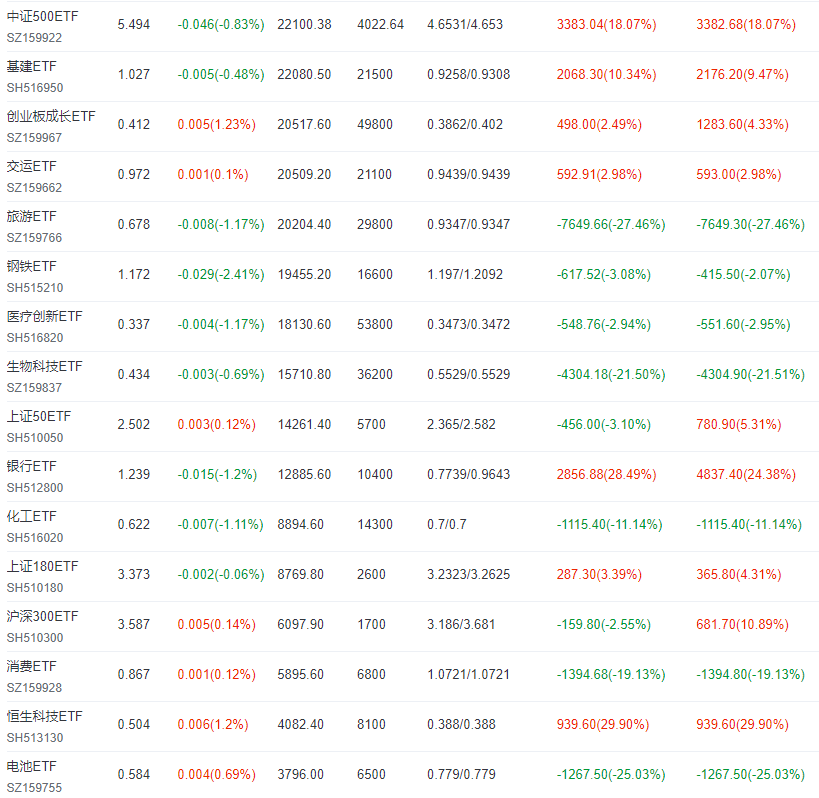
Task: Click stock code SZ159928
Action: point(34,688)
